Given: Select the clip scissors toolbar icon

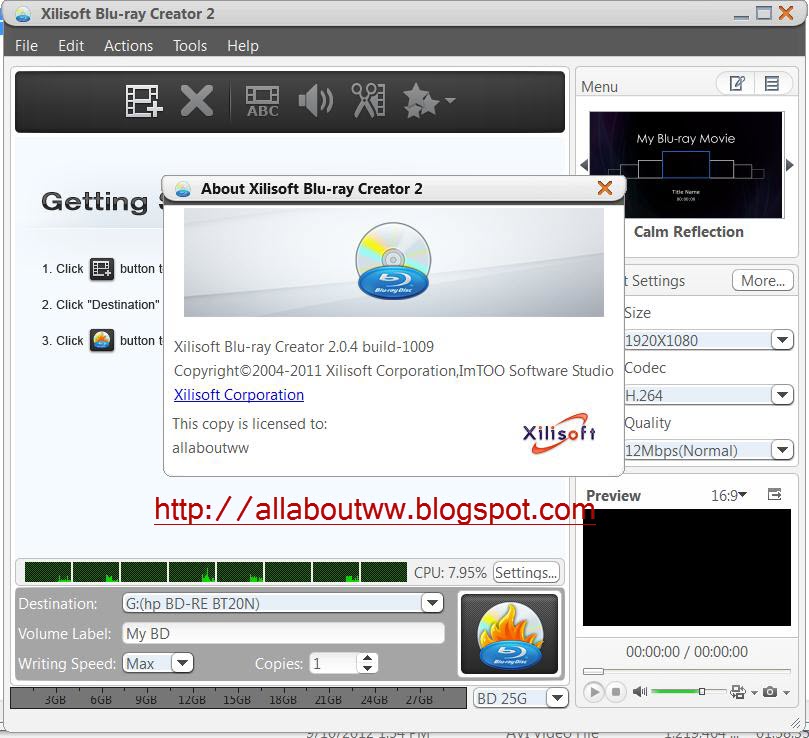Looking at the screenshot, I should 368,101.
